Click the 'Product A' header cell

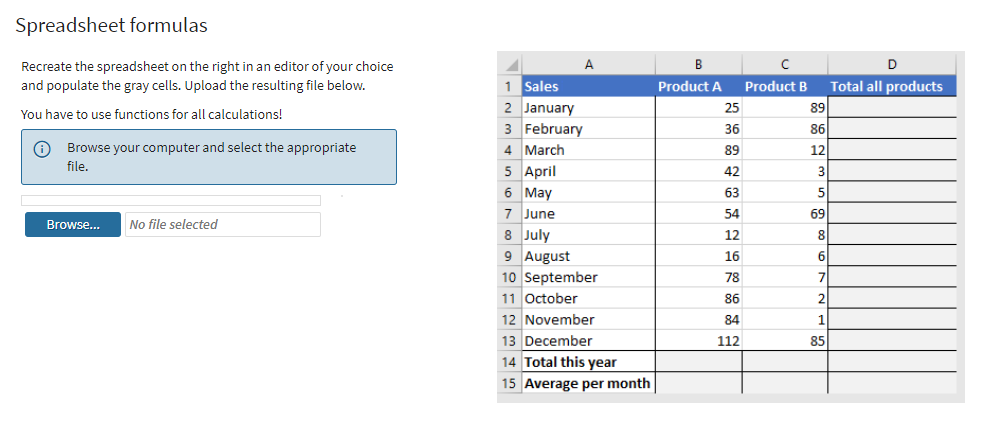pos(698,87)
